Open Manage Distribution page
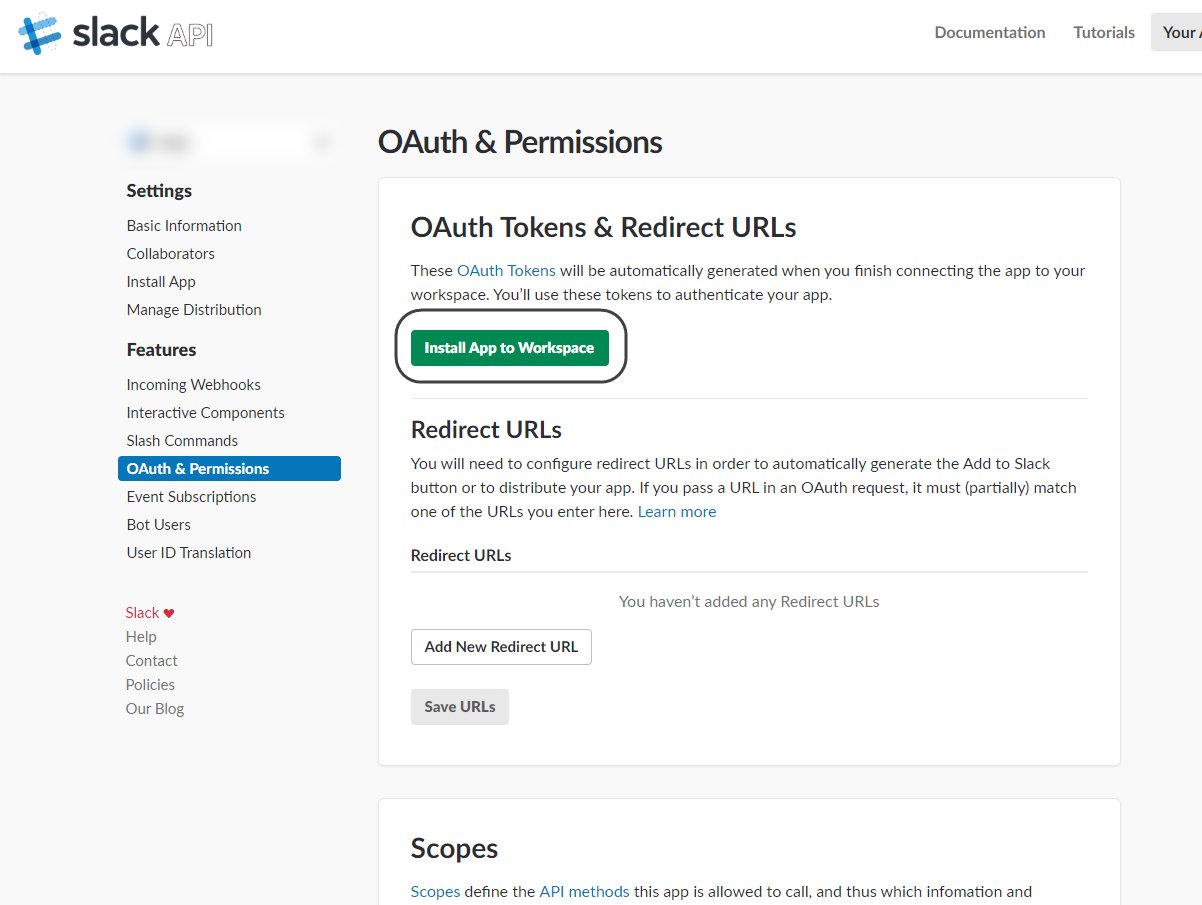1202x905 pixels. pos(194,310)
